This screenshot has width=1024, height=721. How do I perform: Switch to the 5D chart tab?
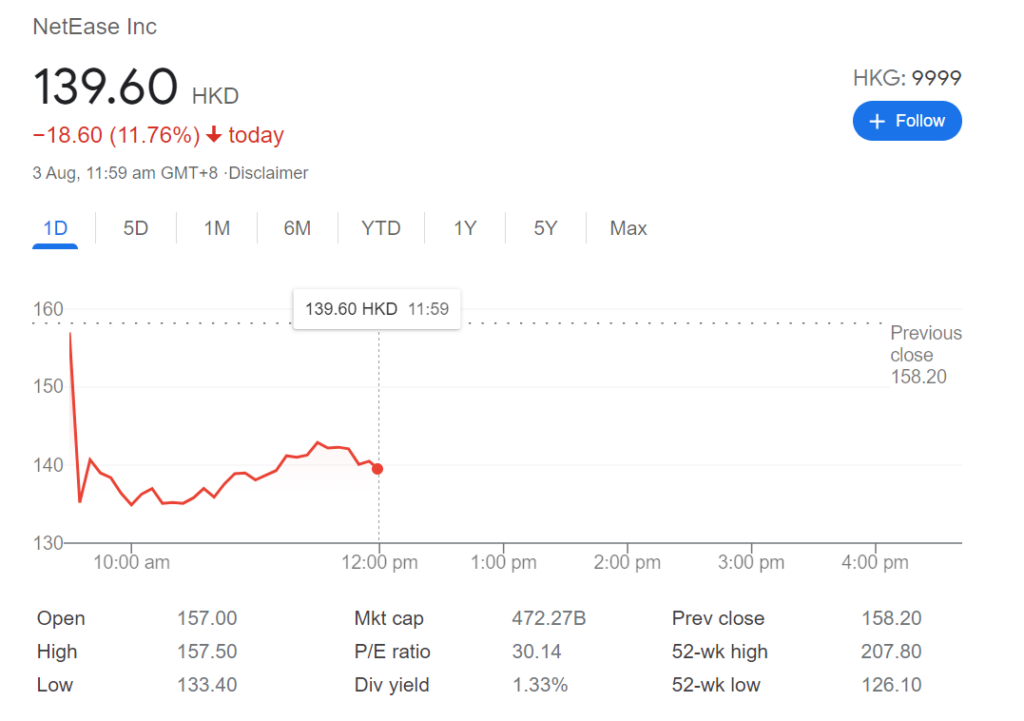pos(136,229)
